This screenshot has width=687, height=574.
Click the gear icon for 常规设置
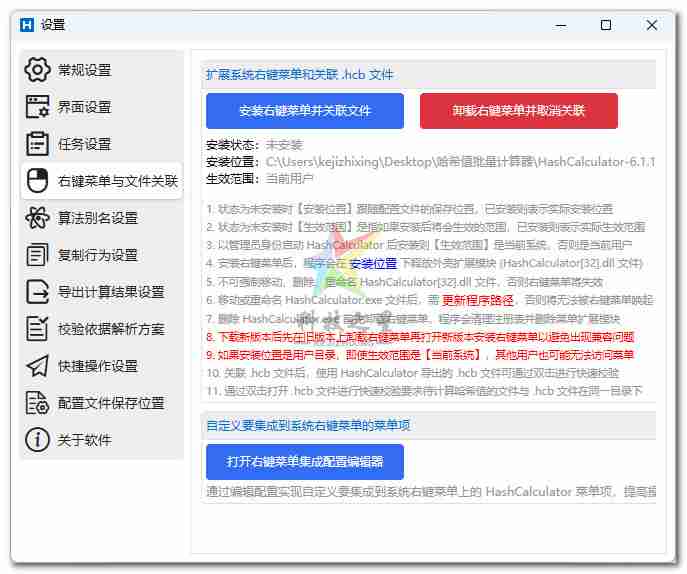pos(37,70)
